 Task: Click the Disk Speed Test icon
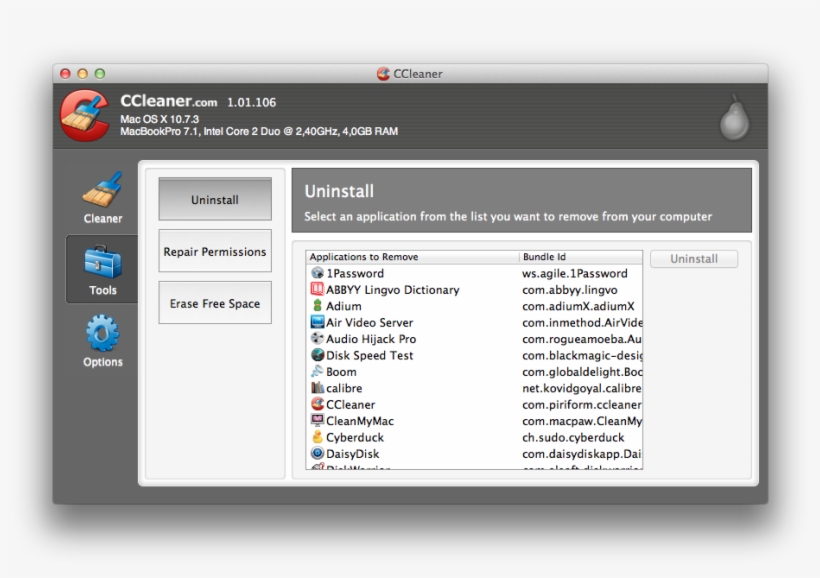coord(317,355)
